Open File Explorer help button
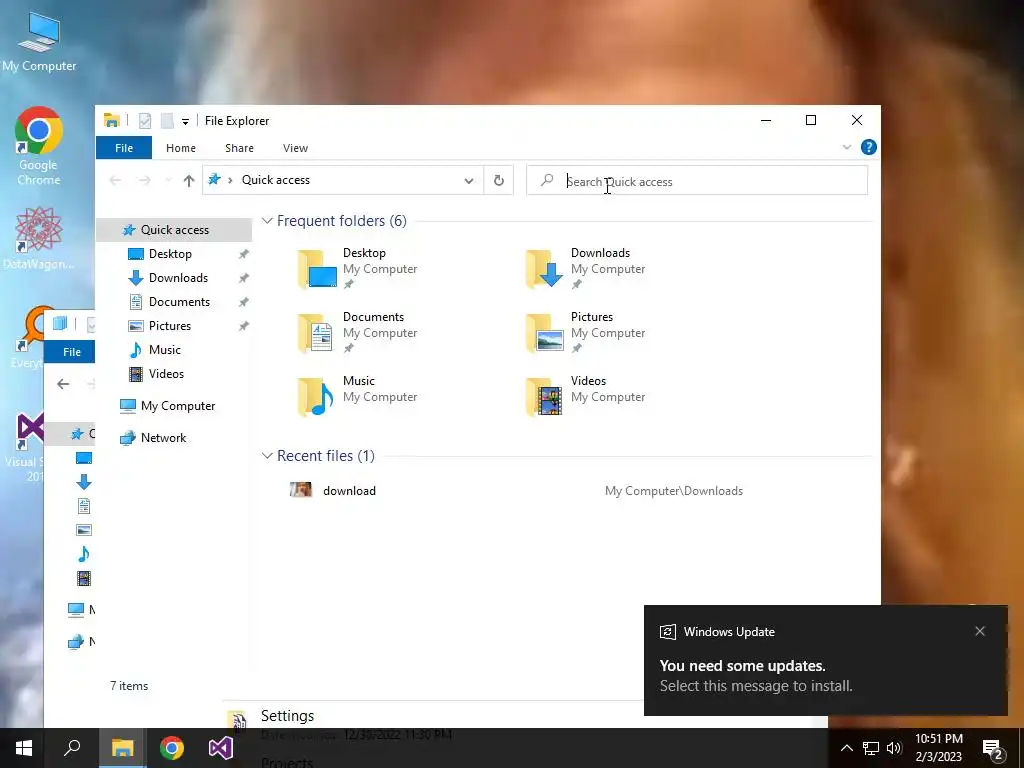 point(869,148)
